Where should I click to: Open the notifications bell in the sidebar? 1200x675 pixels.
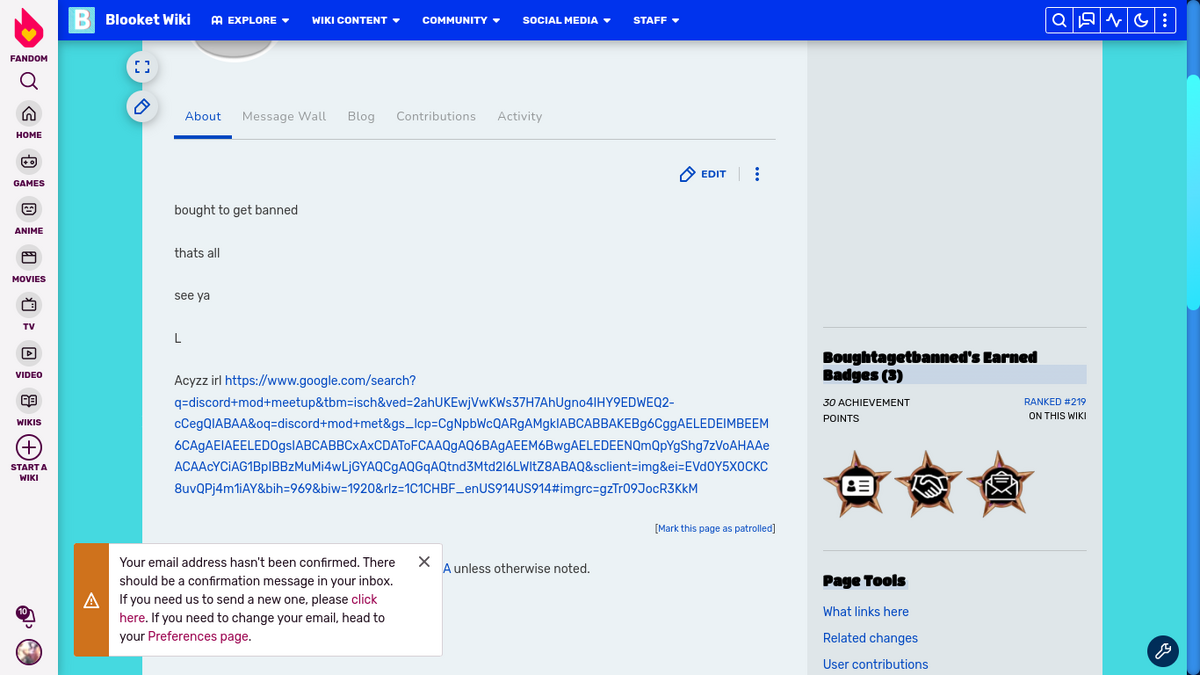coord(26,617)
